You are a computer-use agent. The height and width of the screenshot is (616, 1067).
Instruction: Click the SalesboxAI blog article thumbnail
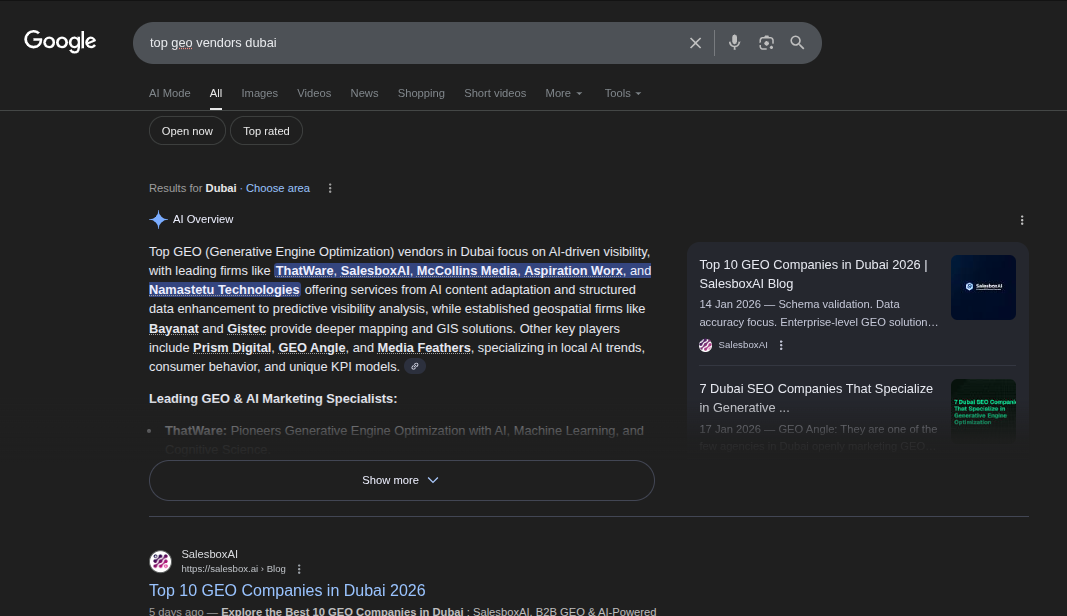point(983,287)
